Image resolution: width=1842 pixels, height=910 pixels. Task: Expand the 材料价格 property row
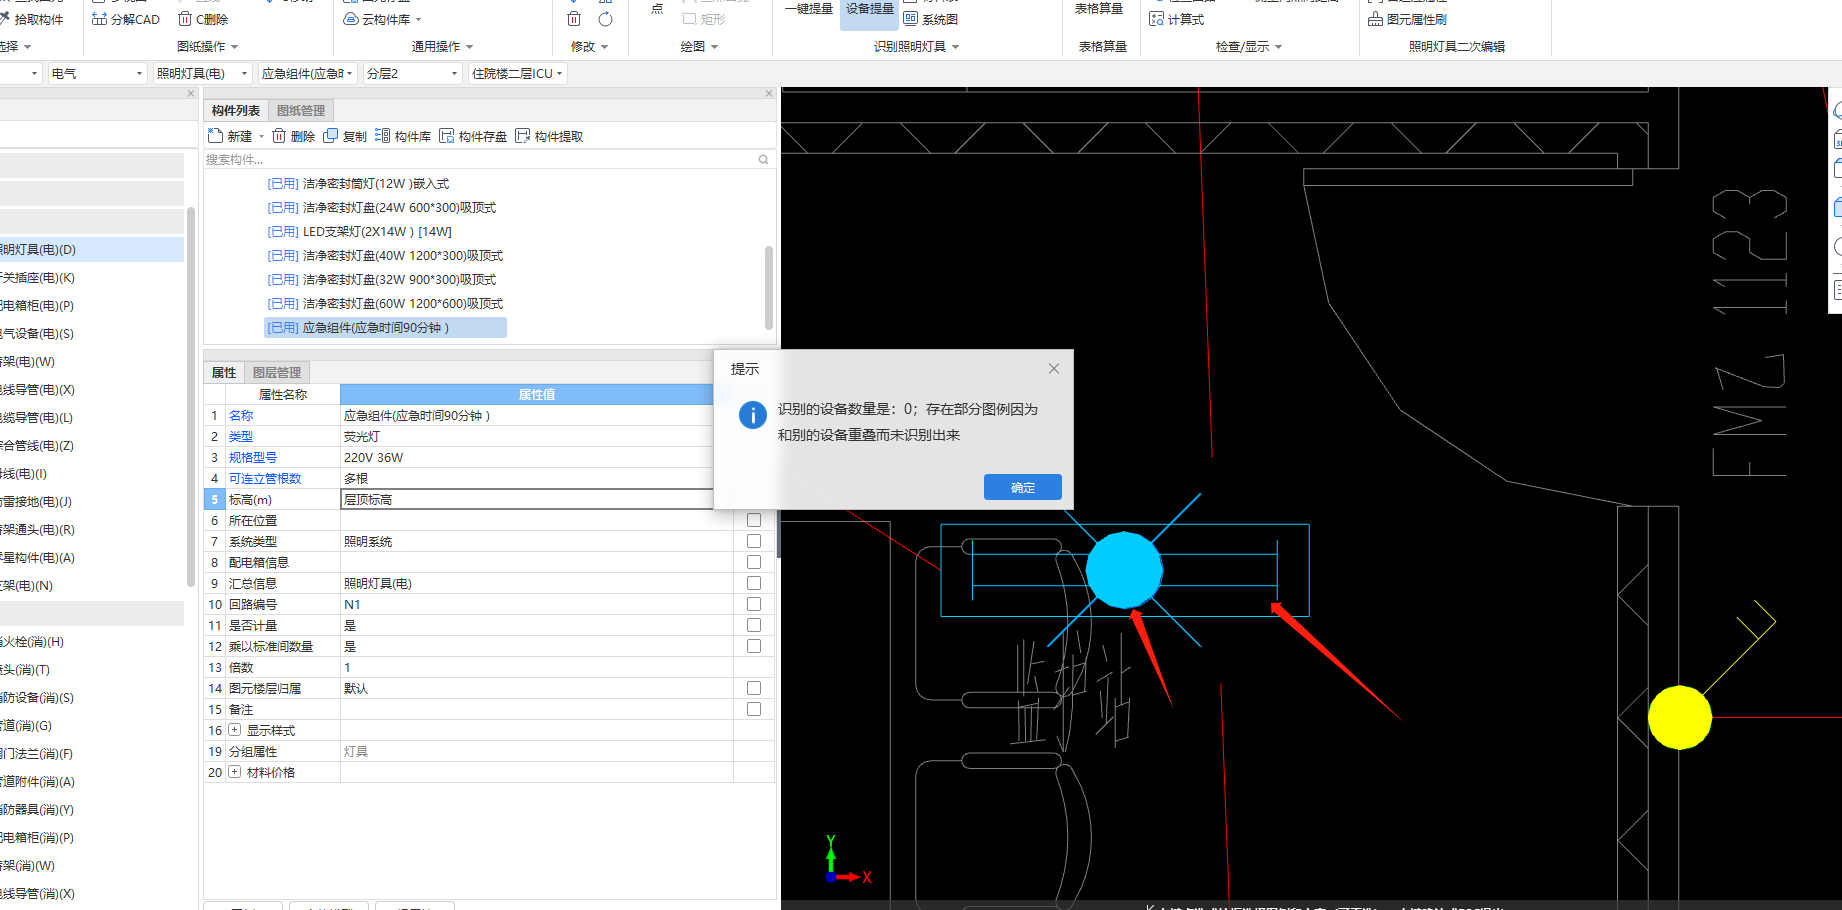235,772
